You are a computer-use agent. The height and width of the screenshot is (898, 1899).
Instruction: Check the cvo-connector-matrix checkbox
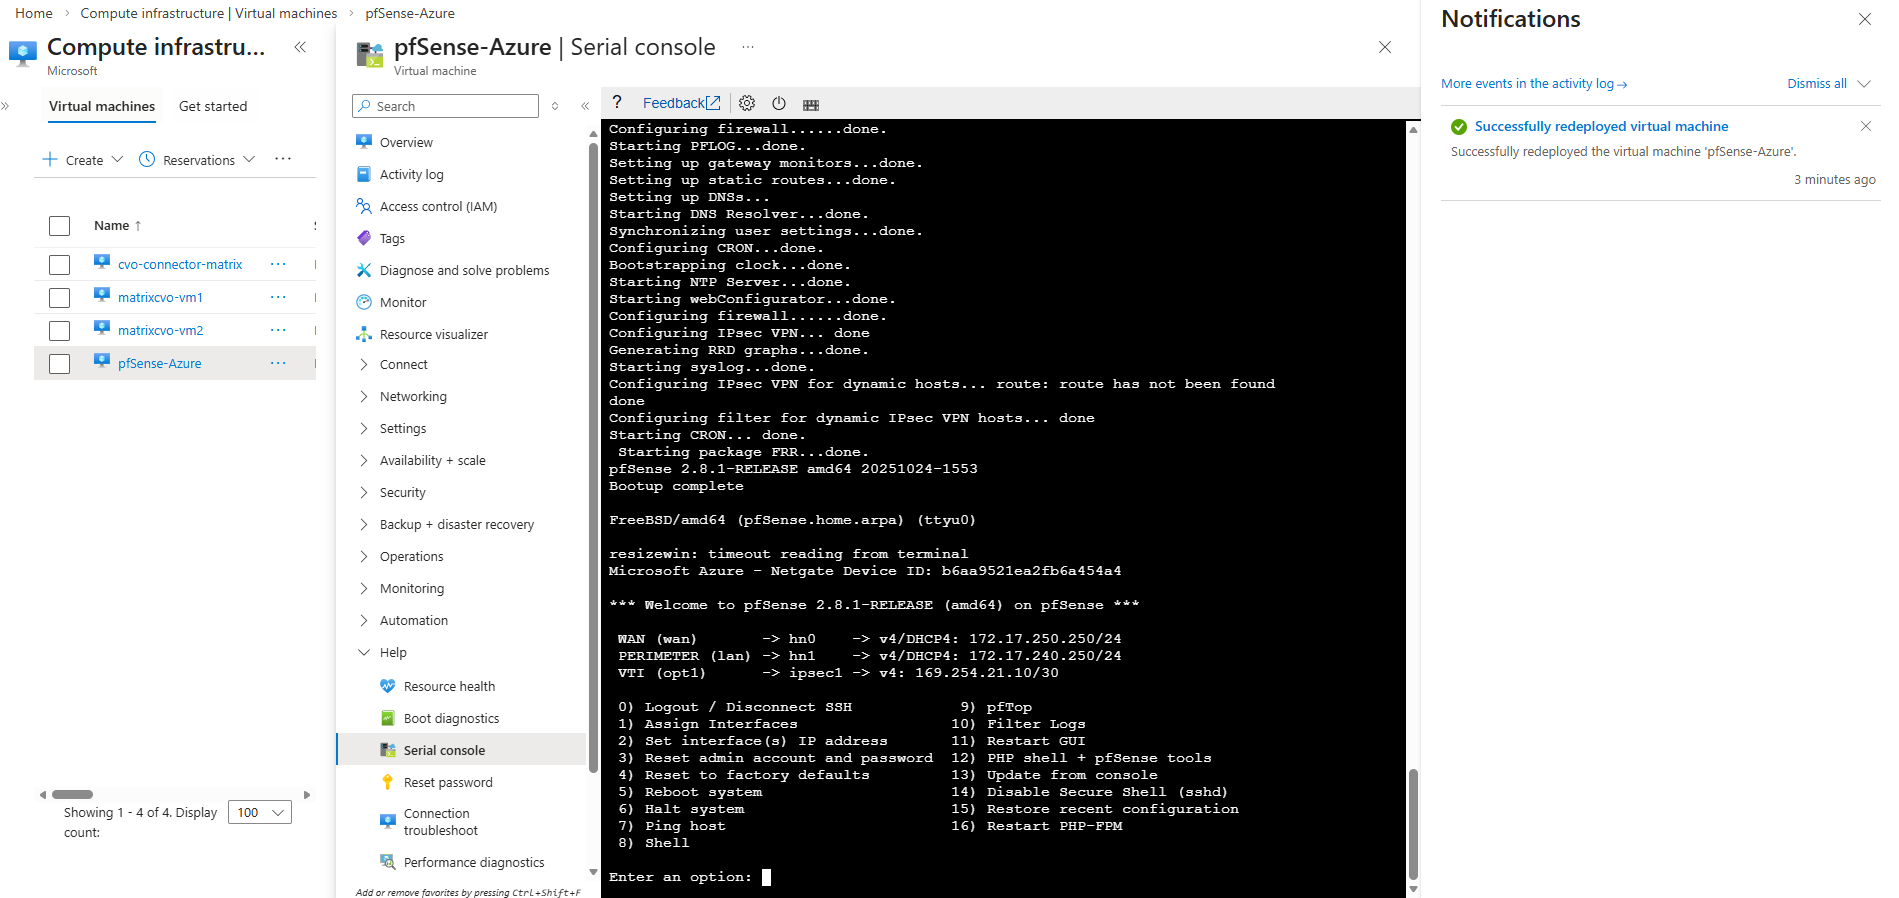pyautogui.click(x=60, y=264)
